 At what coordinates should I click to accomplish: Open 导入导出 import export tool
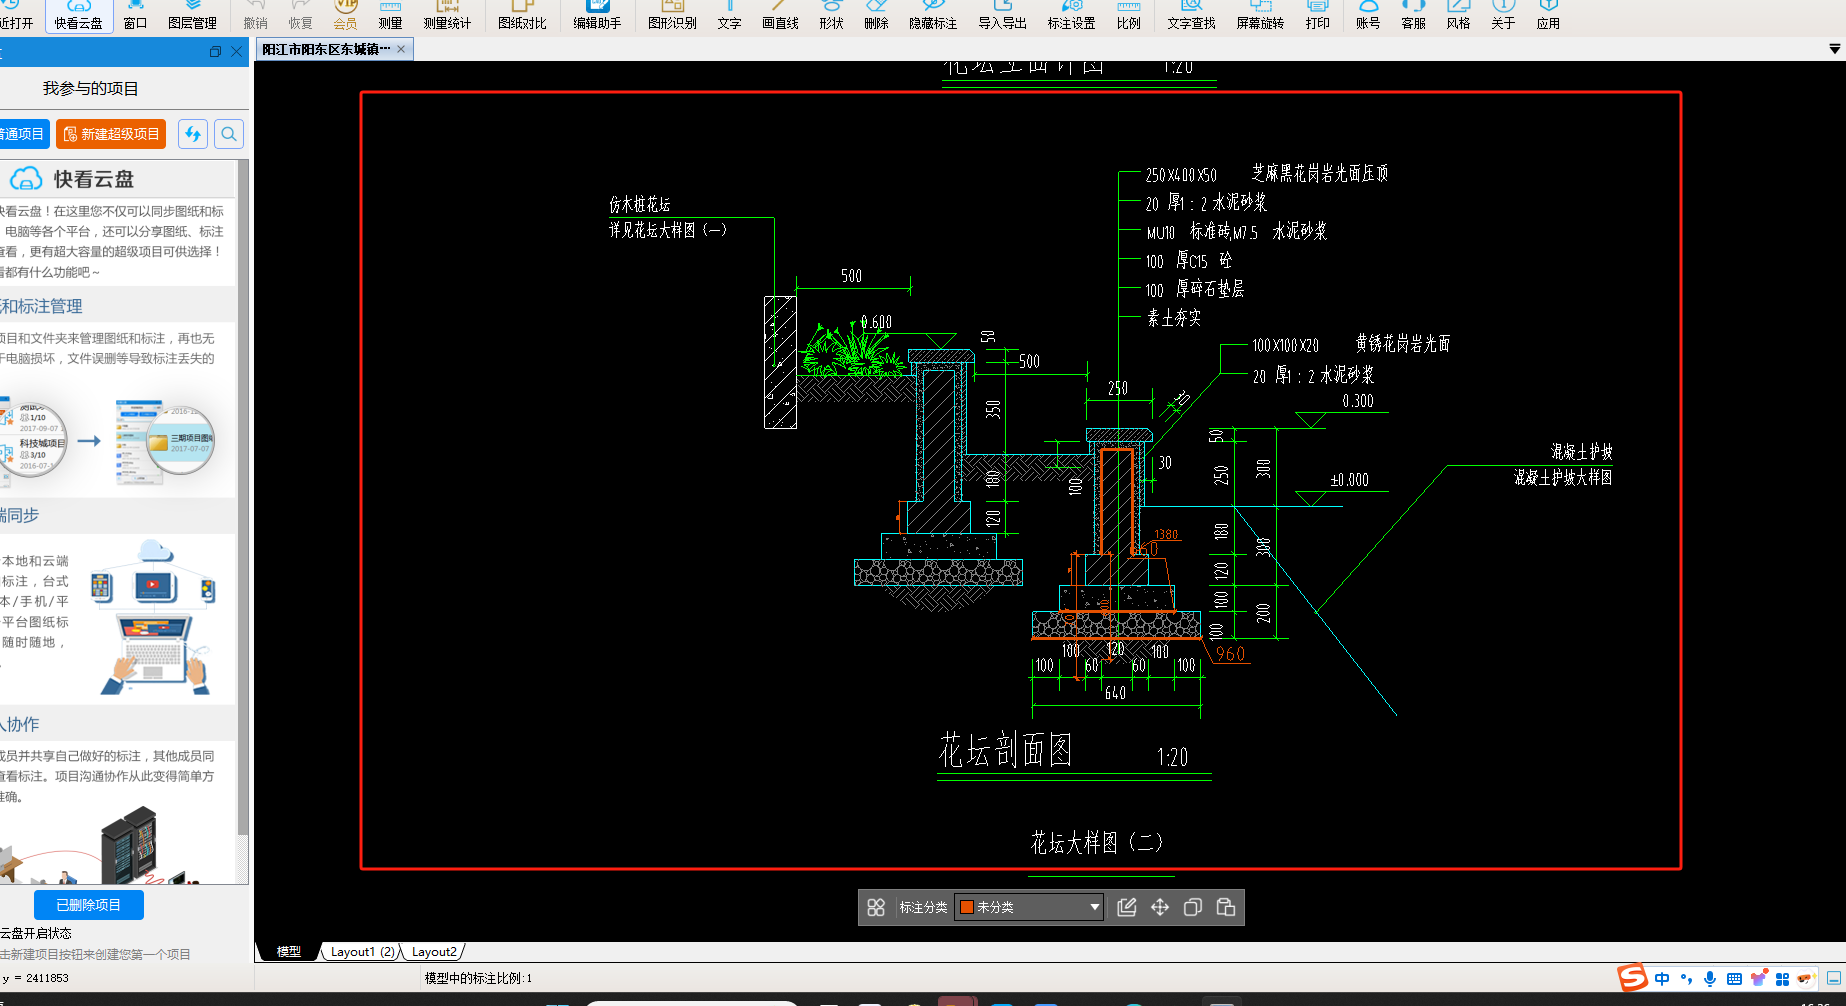pos(1002,15)
